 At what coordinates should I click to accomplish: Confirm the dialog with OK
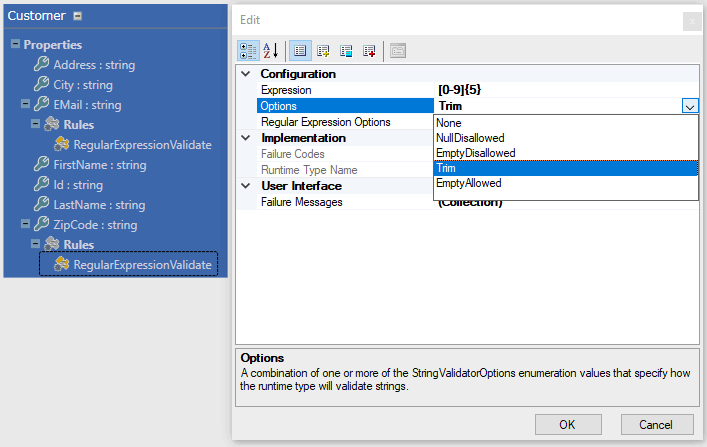pyautogui.click(x=568, y=424)
